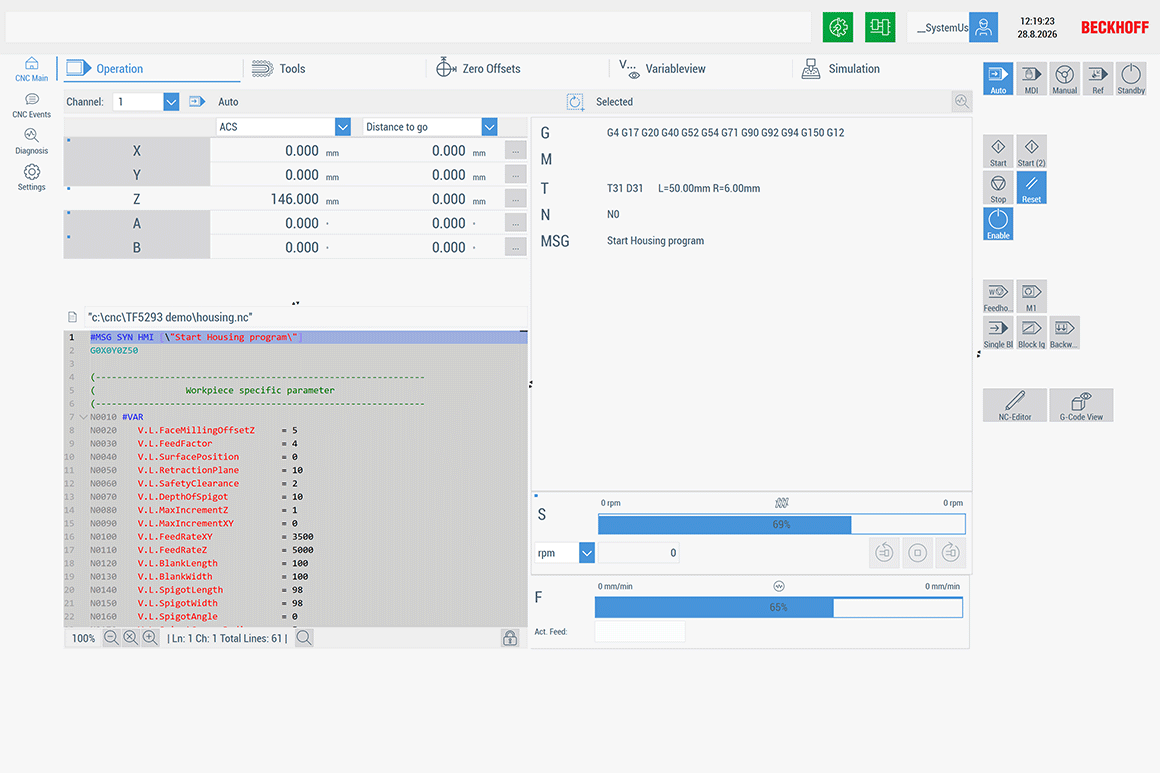Switch to Auto operating mode
1160x773 pixels.
[998, 78]
